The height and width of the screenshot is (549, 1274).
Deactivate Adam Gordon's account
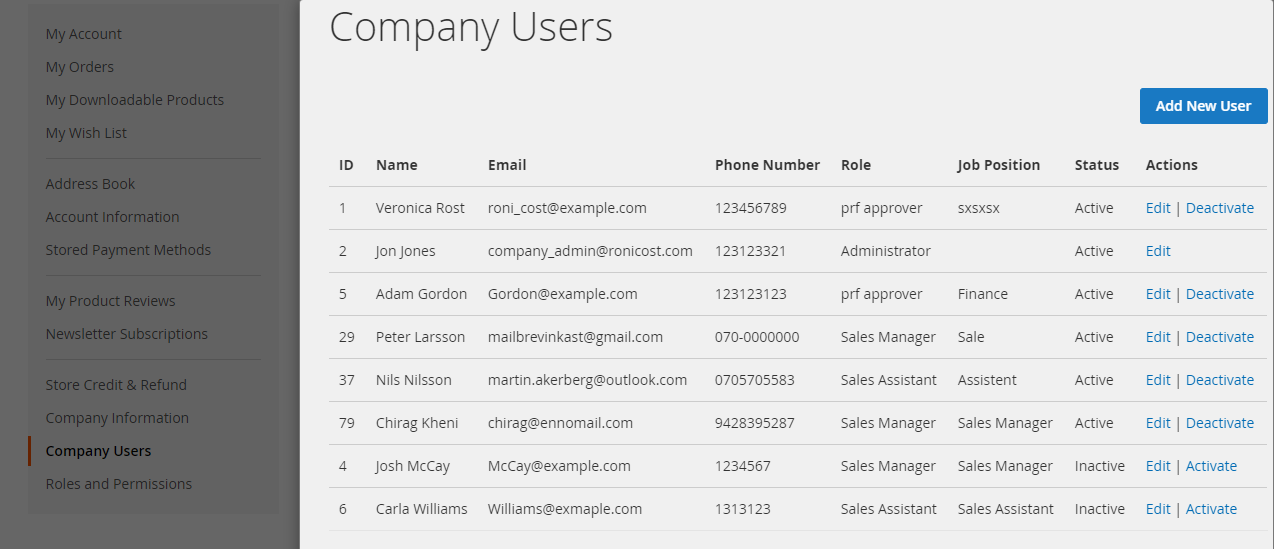pyautogui.click(x=1220, y=294)
